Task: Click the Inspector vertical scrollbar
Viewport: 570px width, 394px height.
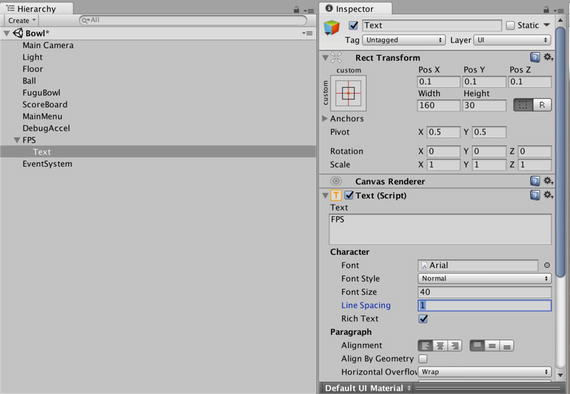Action: point(561,151)
